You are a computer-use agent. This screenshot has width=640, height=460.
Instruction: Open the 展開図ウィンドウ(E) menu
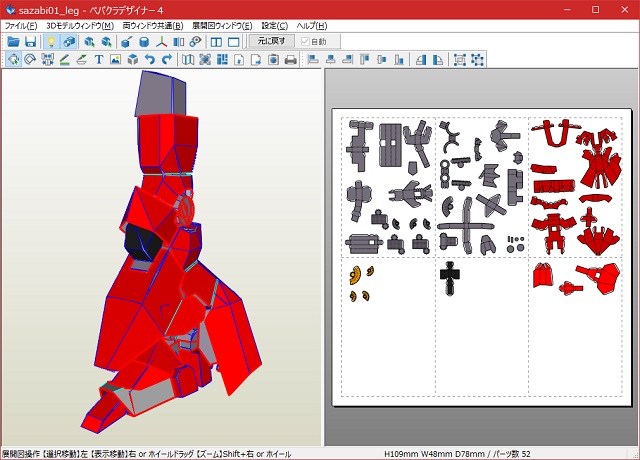(x=222, y=26)
